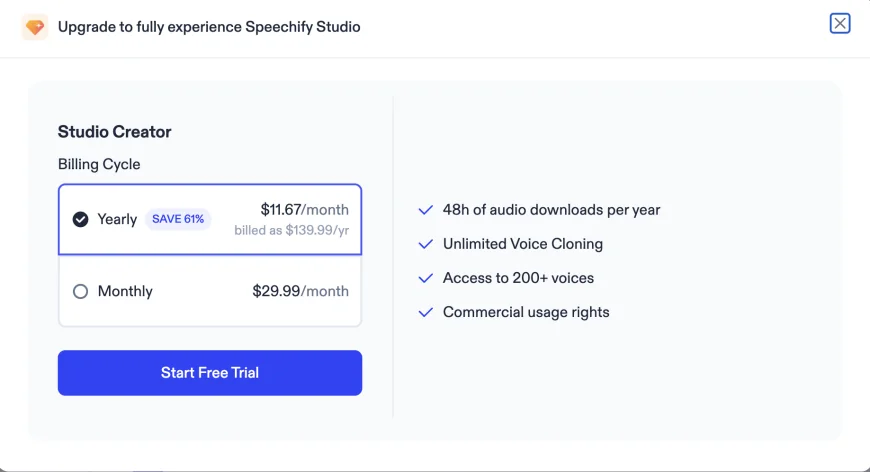Click checkmark beside Access to 200+ voices
870x472 pixels.
424,278
